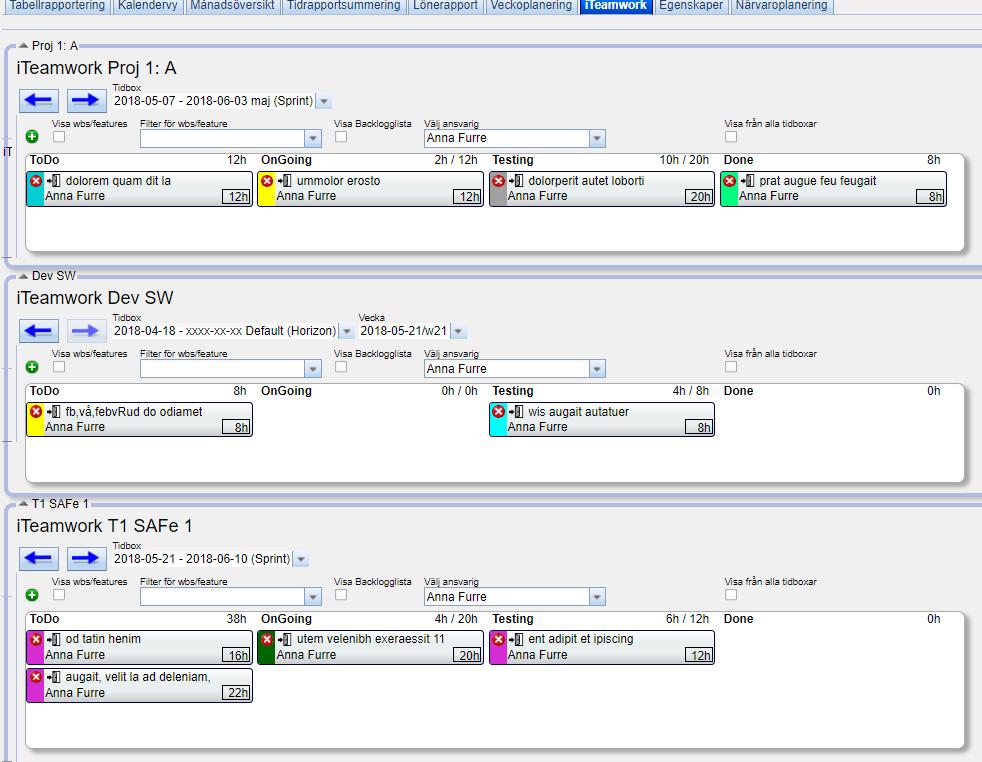
Task: Click the 22h box on 'augait, velit la ad deleniam'
Action: 237,692
